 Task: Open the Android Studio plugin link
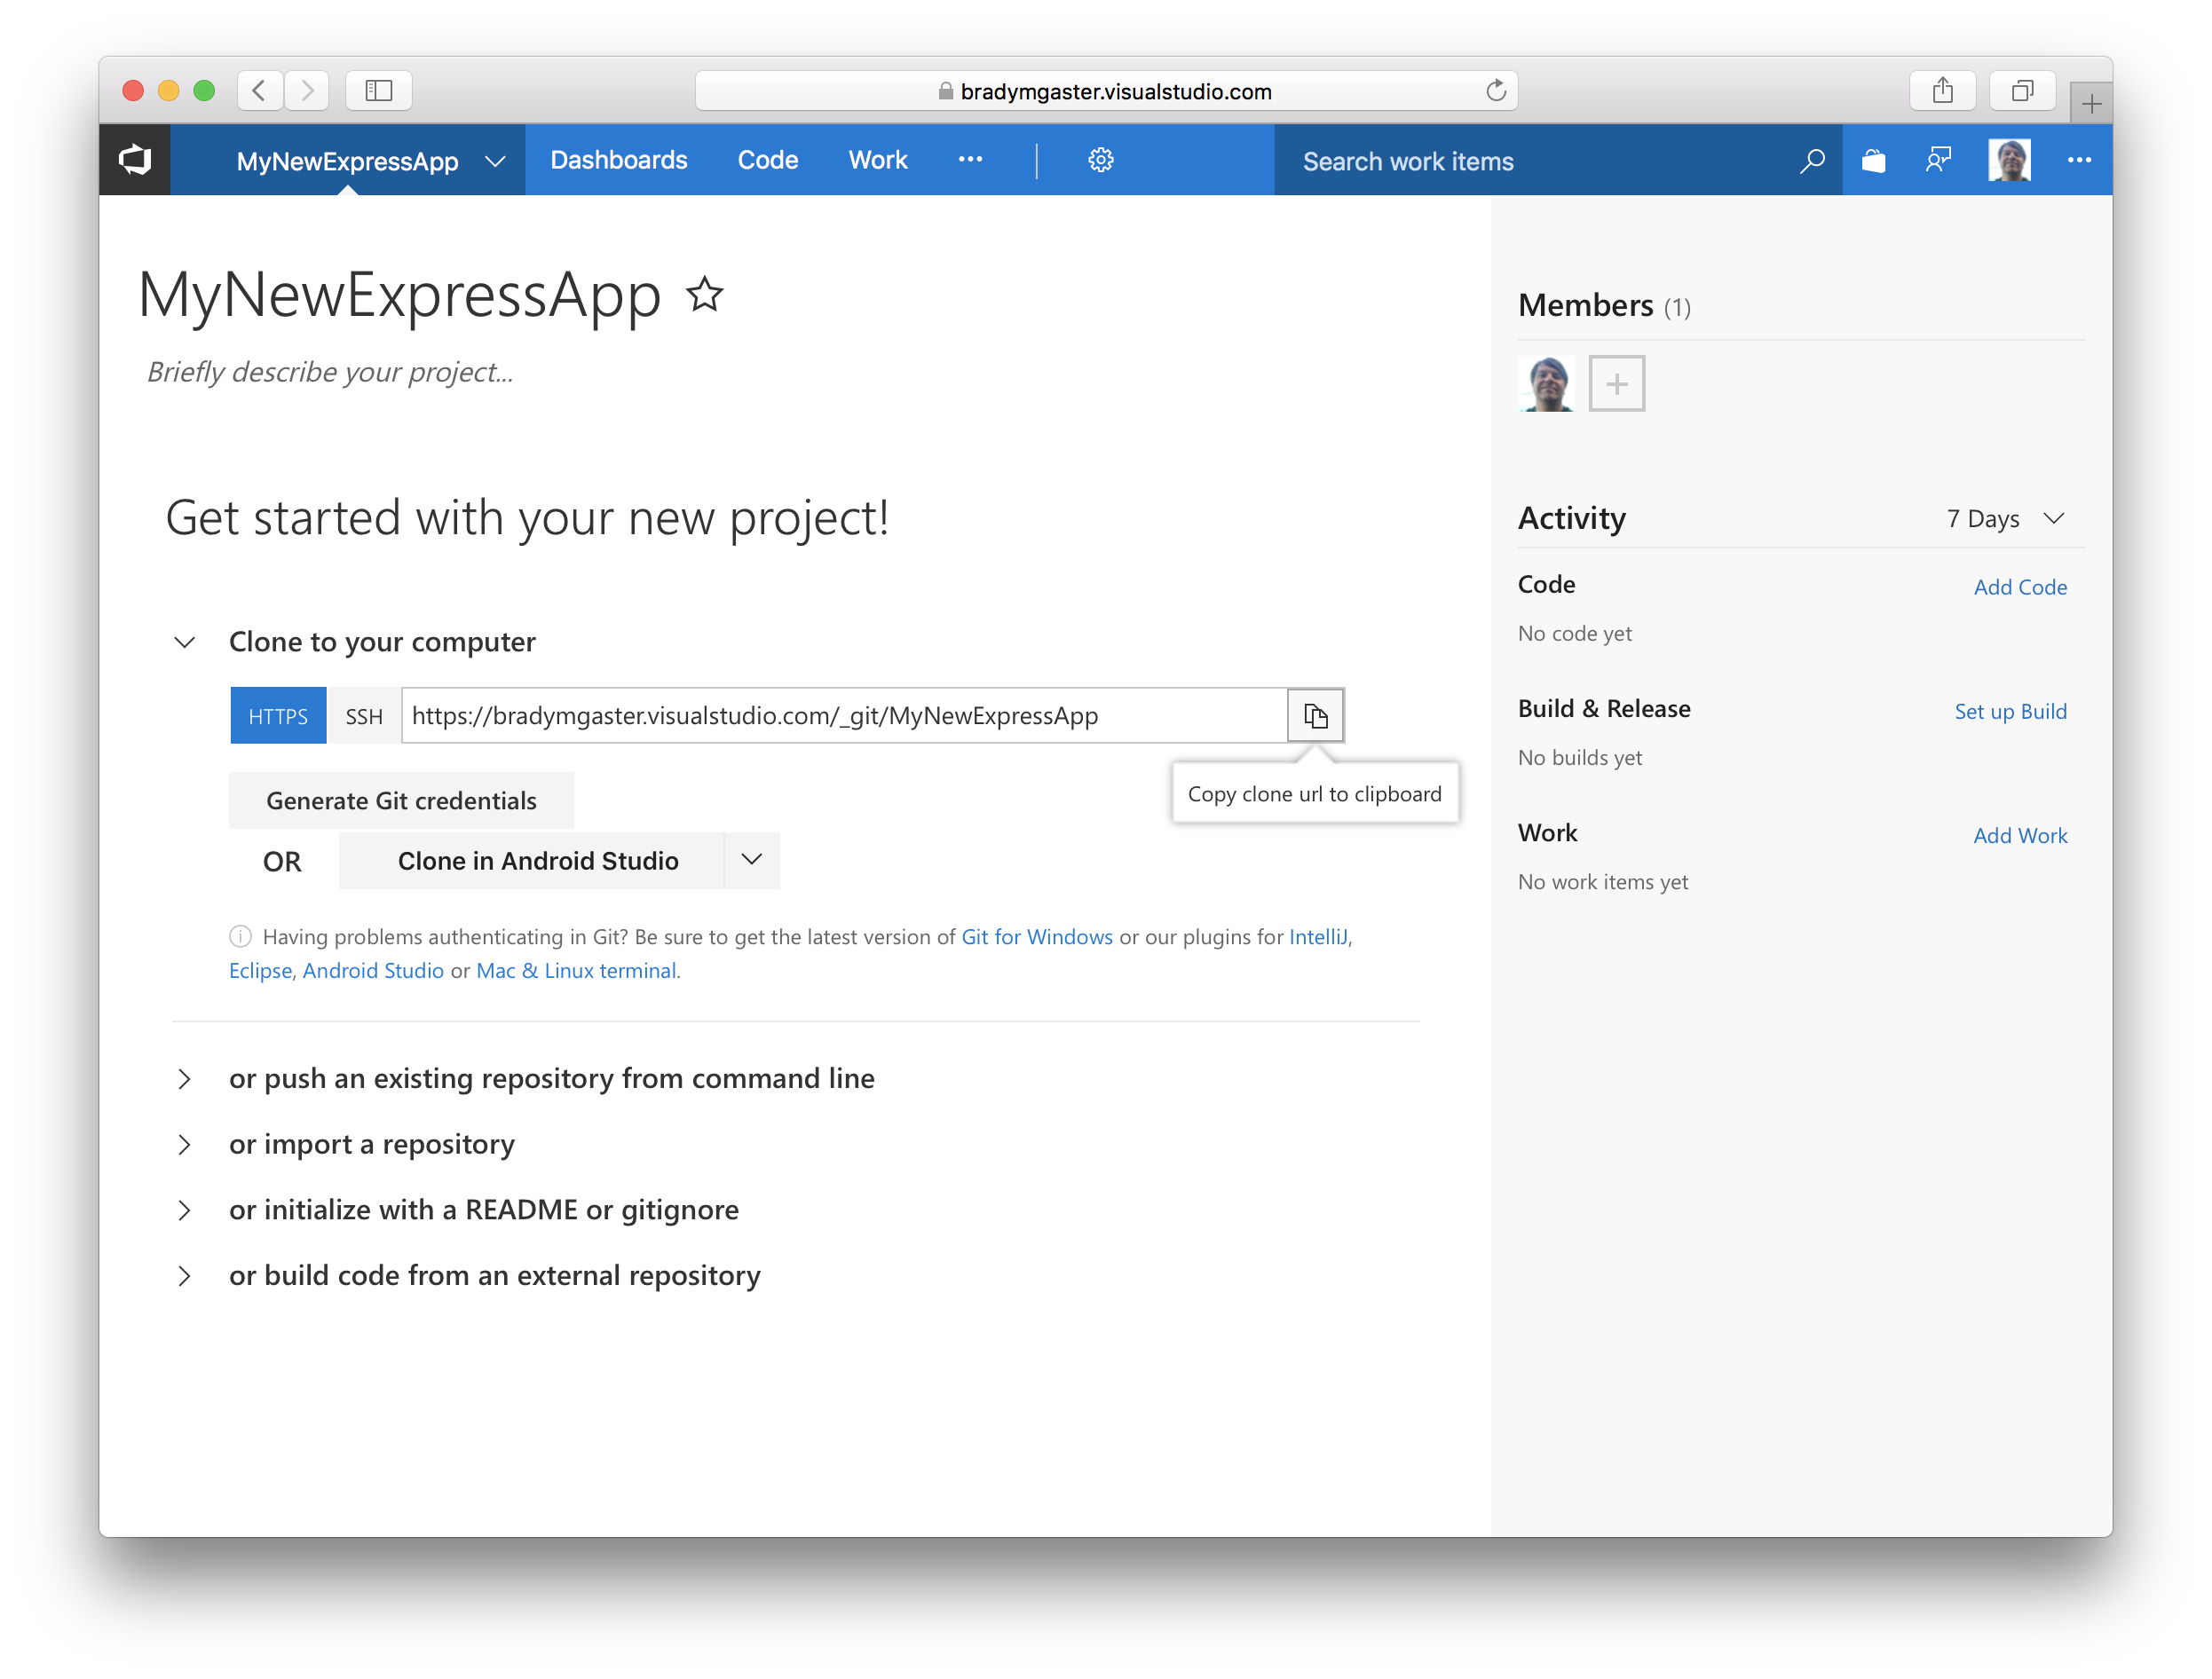pos(373,970)
